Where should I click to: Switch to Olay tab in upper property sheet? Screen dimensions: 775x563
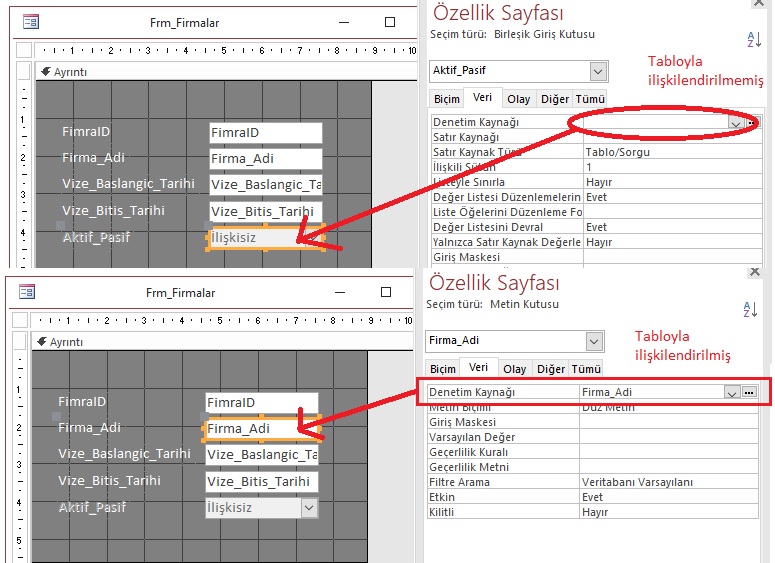tap(518, 99)
